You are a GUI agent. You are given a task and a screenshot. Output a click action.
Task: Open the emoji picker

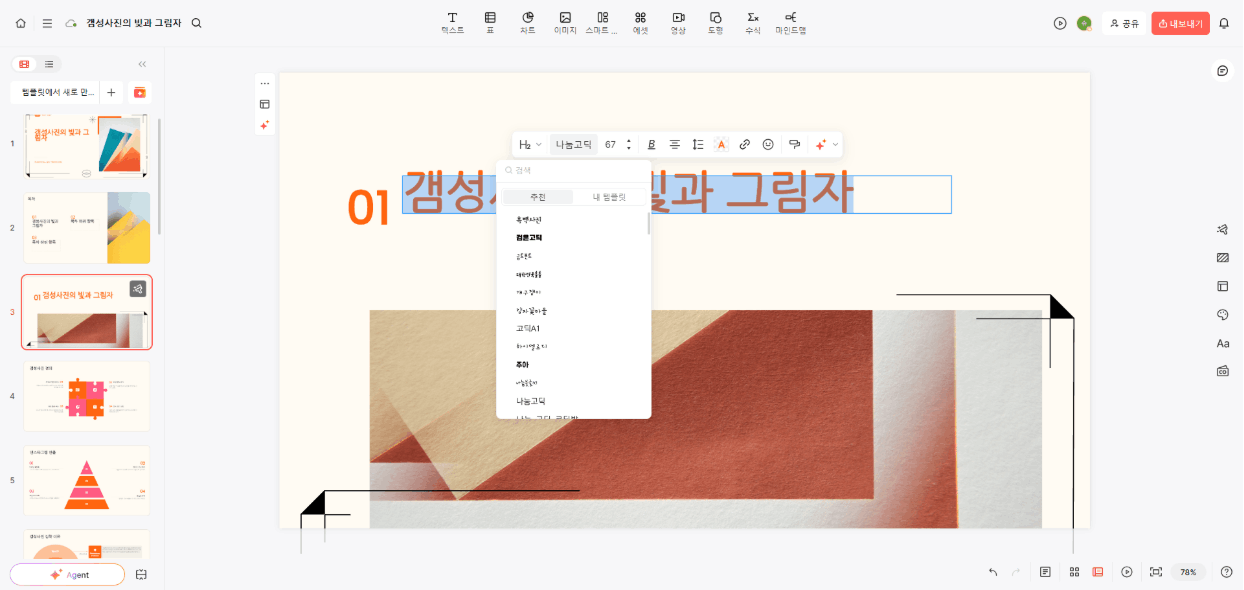768,145
